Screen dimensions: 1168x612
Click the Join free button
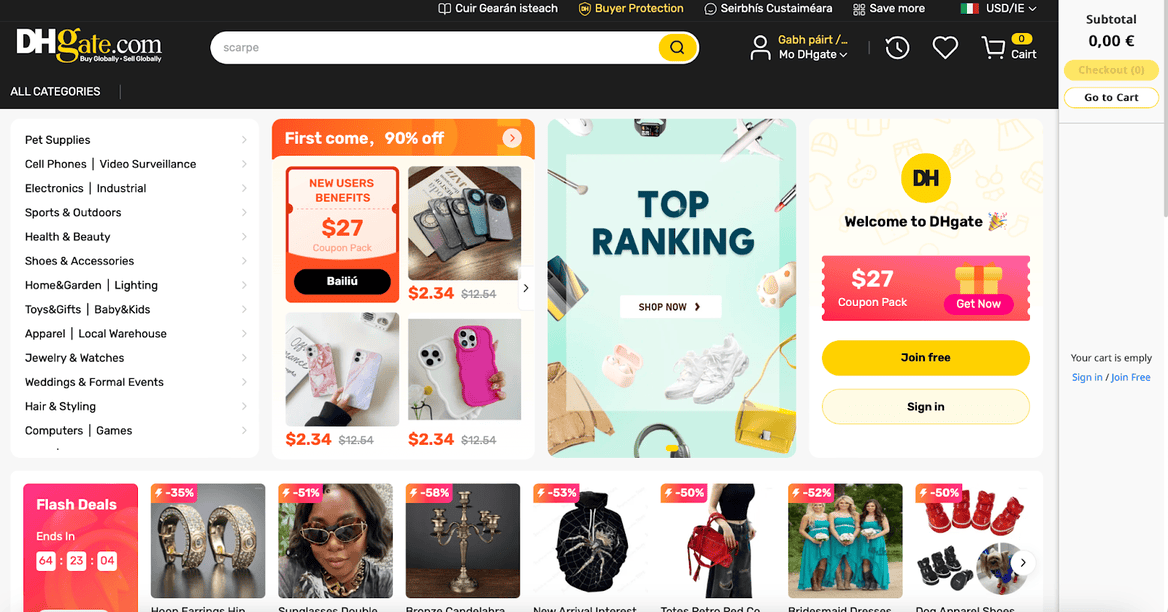coord(925,357)
